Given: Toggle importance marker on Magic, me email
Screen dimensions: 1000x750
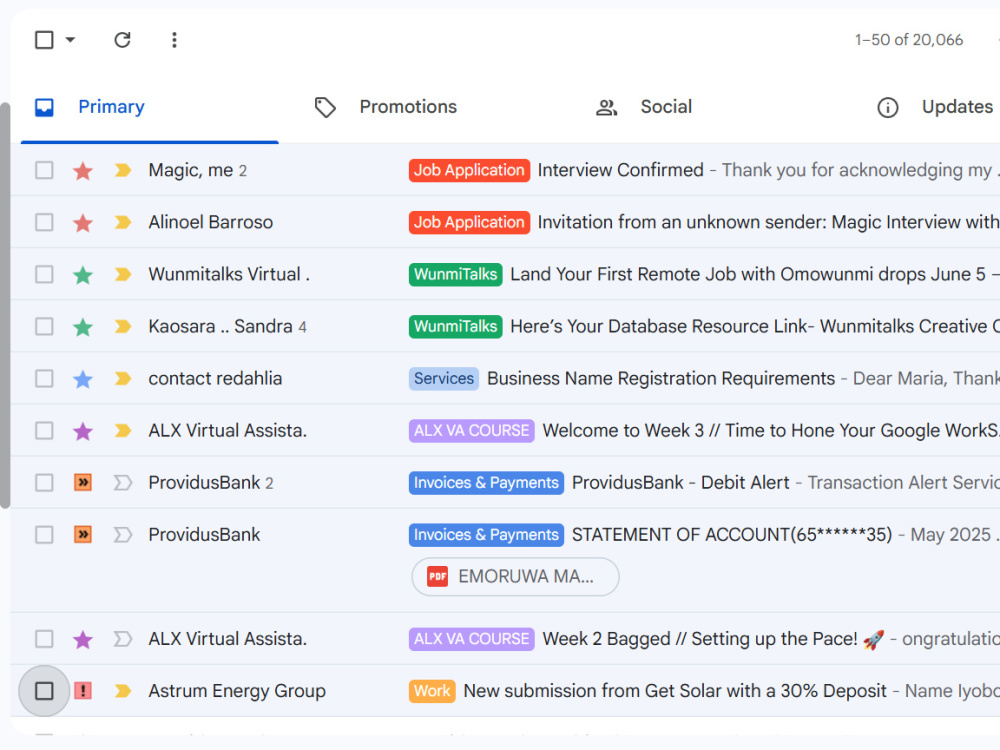Looking at the screenshot, I should coord(122,170).
